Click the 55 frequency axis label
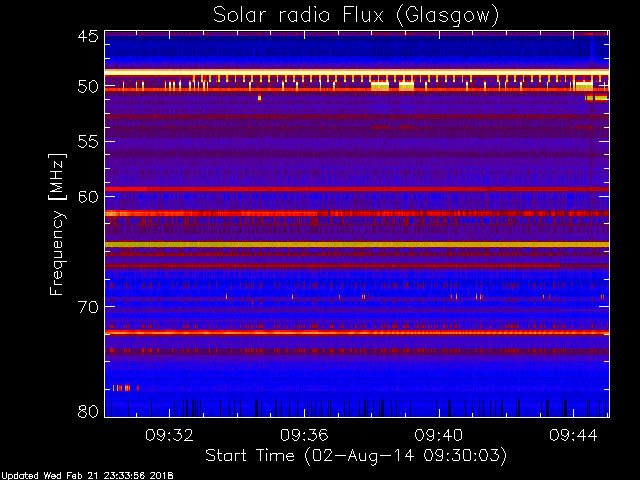640x480 pixels. click(x=88, y=142)
